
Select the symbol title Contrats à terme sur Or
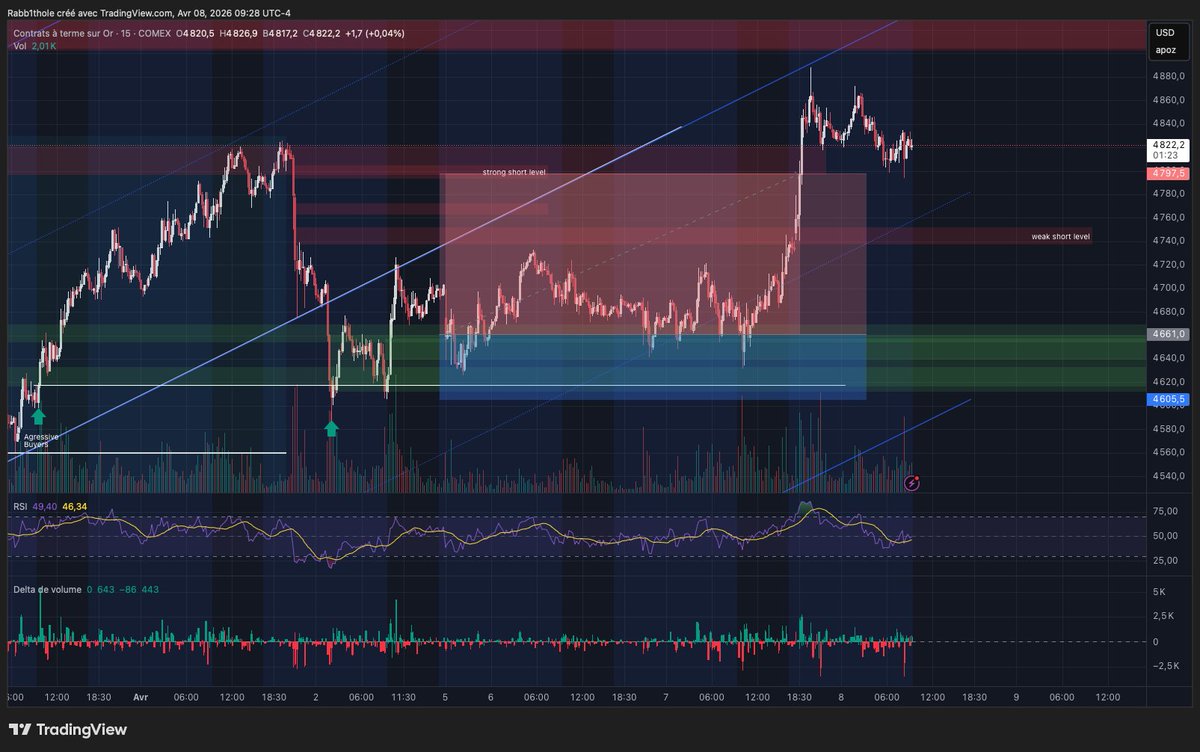click(x=63, y=33)
